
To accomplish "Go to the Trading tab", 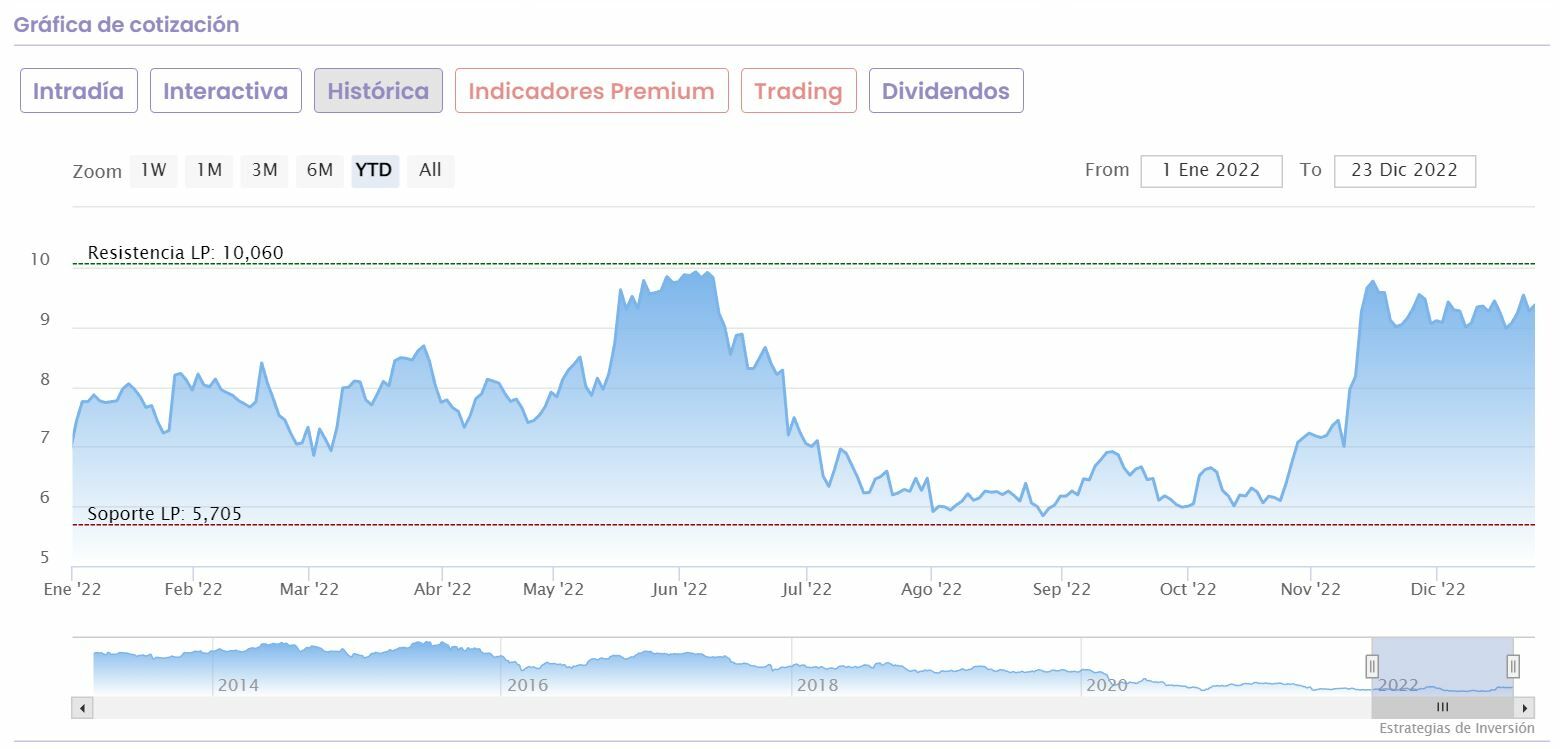I will [798, 91].
